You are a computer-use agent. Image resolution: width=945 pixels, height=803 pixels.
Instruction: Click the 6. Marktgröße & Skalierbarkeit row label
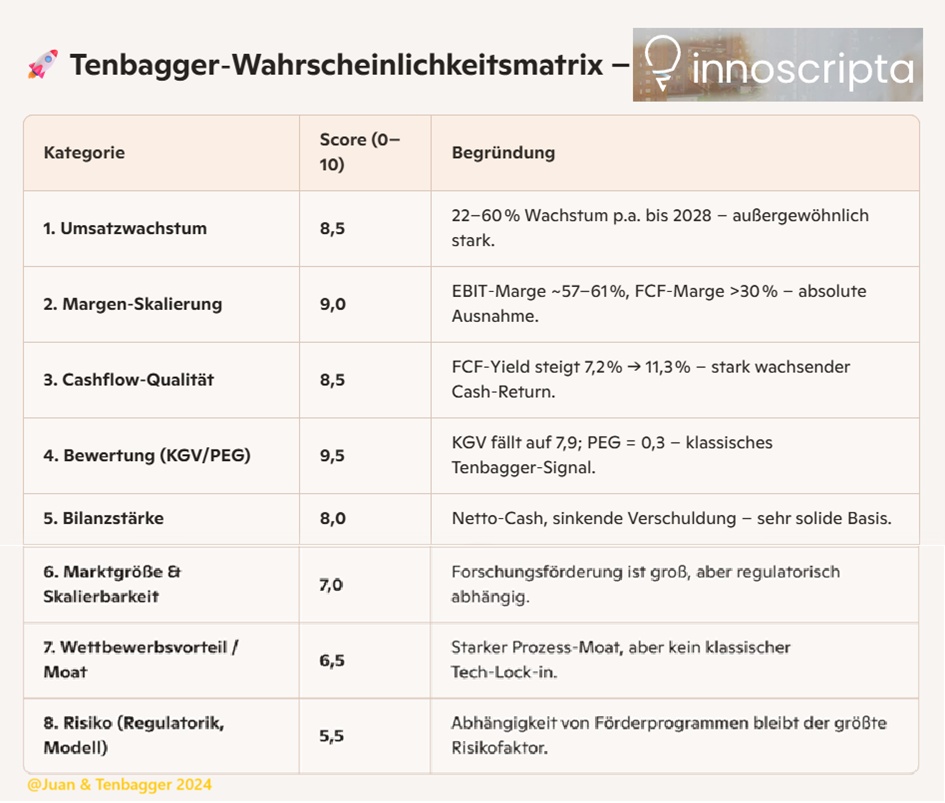click(112, 584)
